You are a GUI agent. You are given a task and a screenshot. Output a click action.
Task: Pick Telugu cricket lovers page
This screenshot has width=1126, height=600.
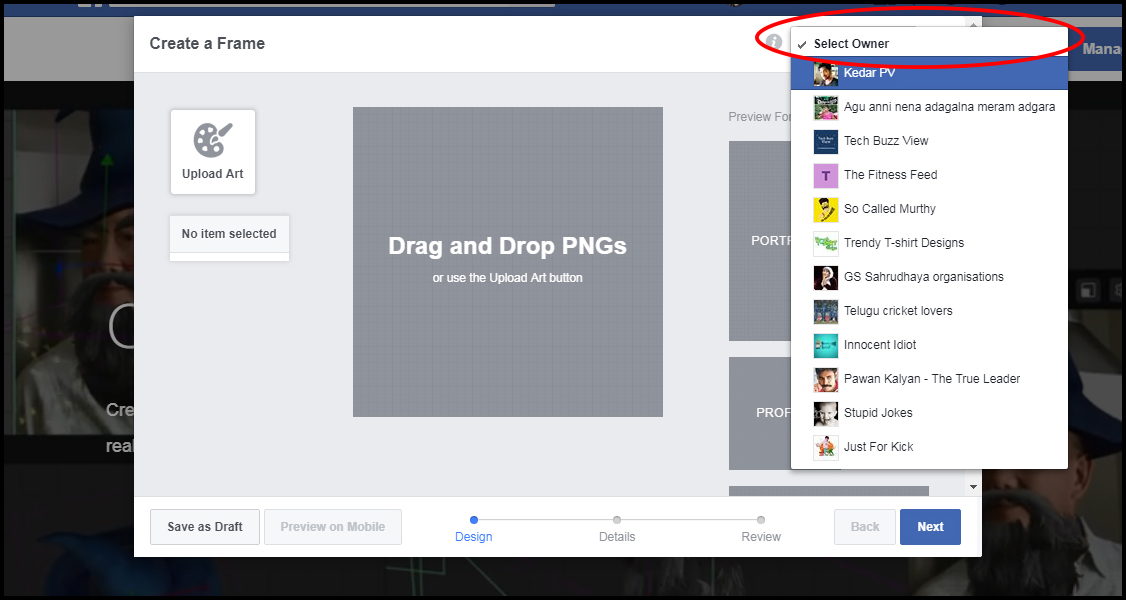click(x=929, y=311)
